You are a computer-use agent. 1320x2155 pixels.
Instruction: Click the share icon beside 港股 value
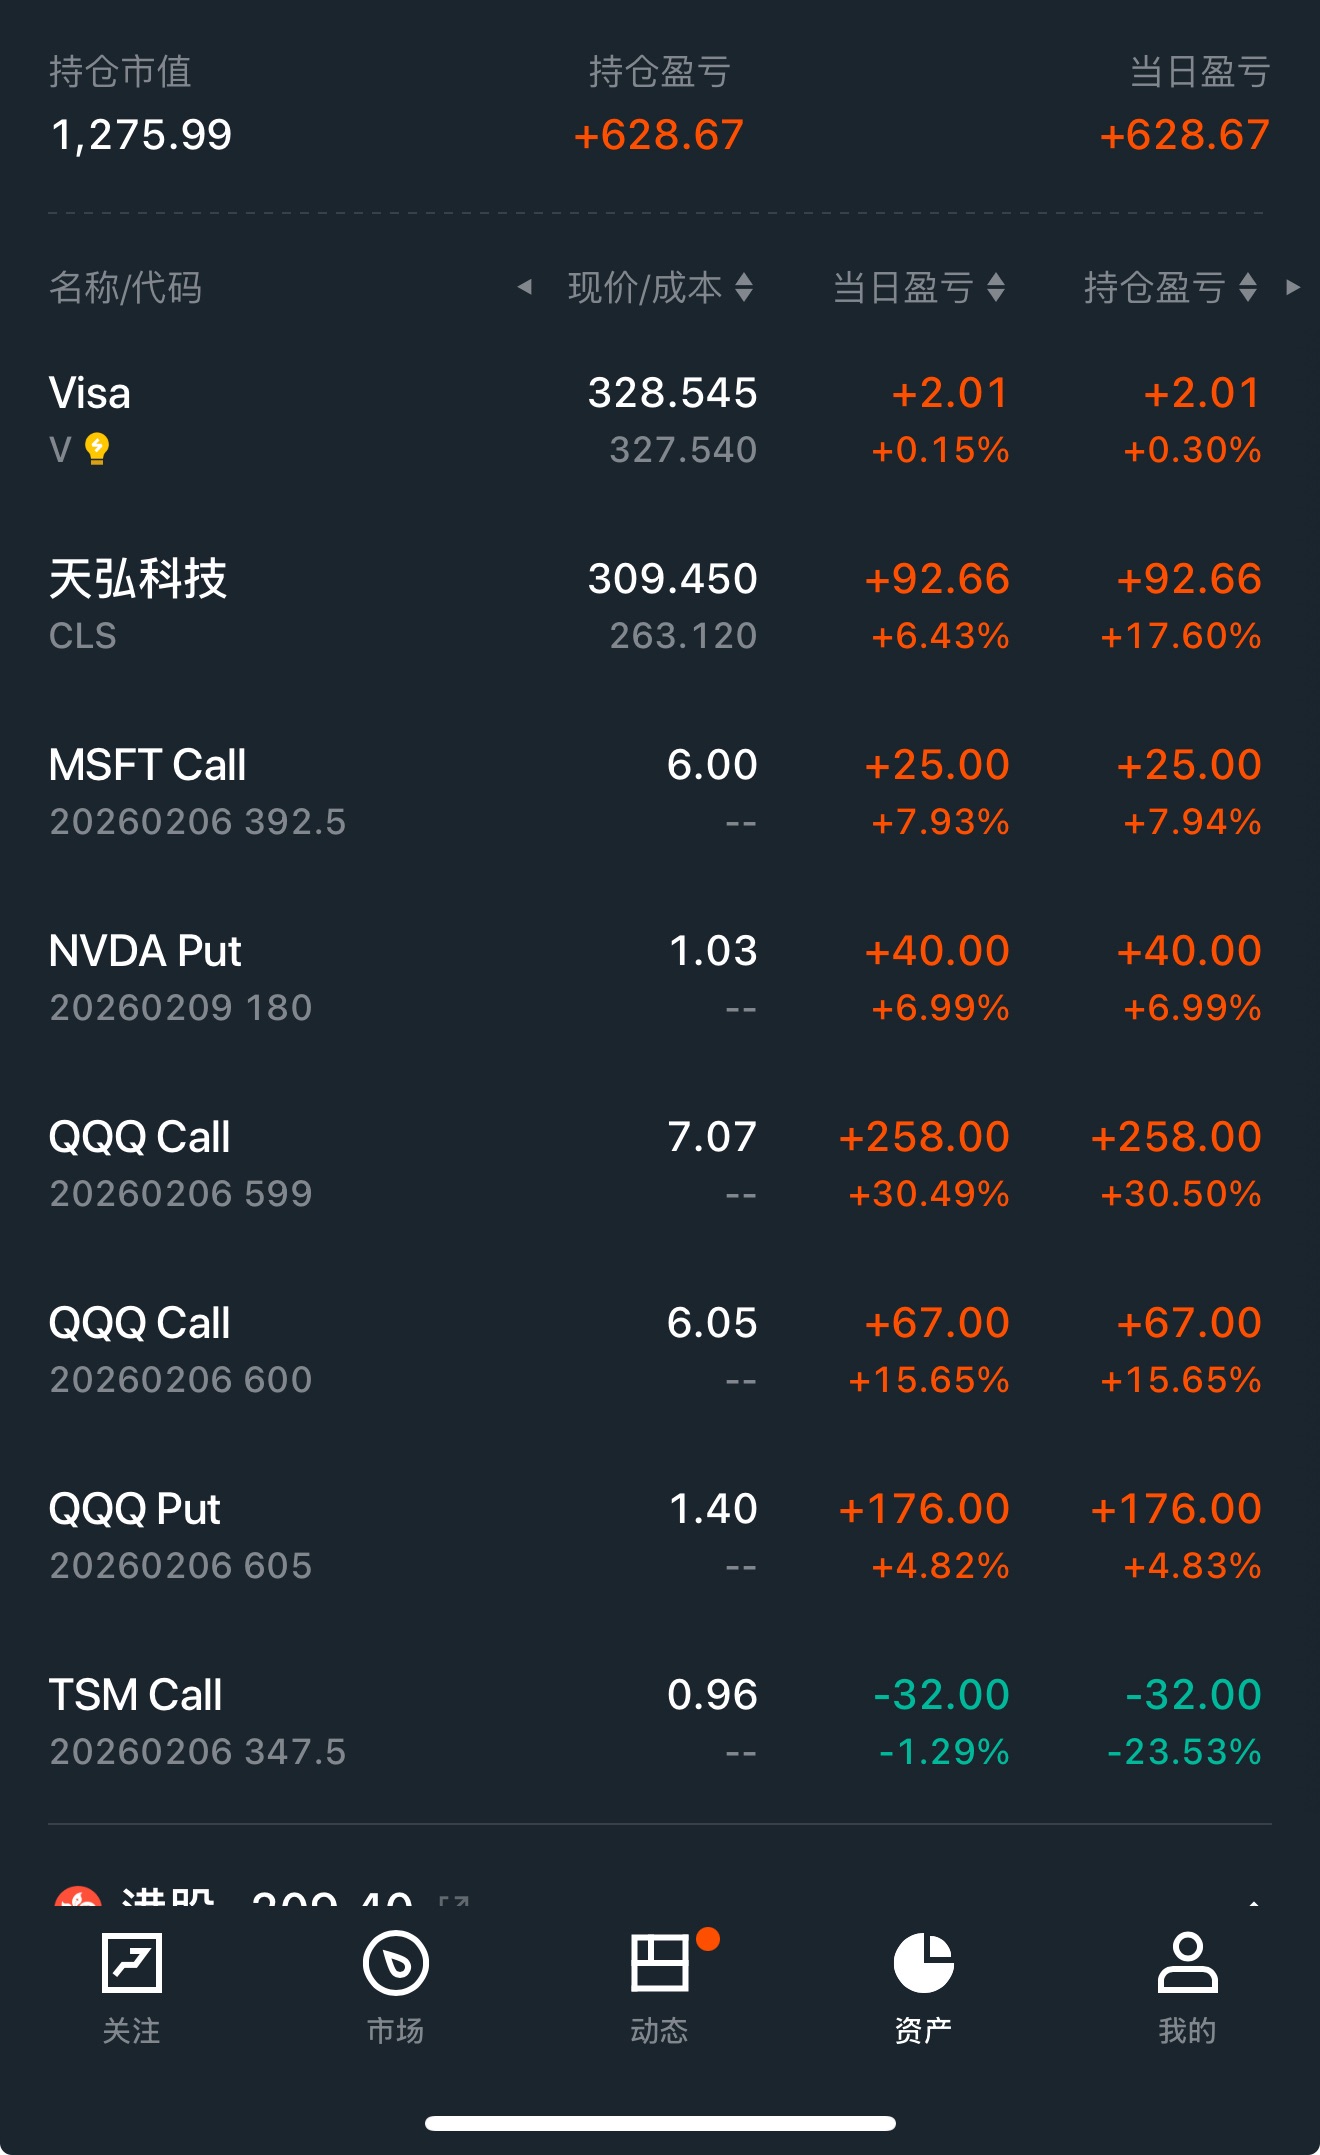click(454, 1898)
